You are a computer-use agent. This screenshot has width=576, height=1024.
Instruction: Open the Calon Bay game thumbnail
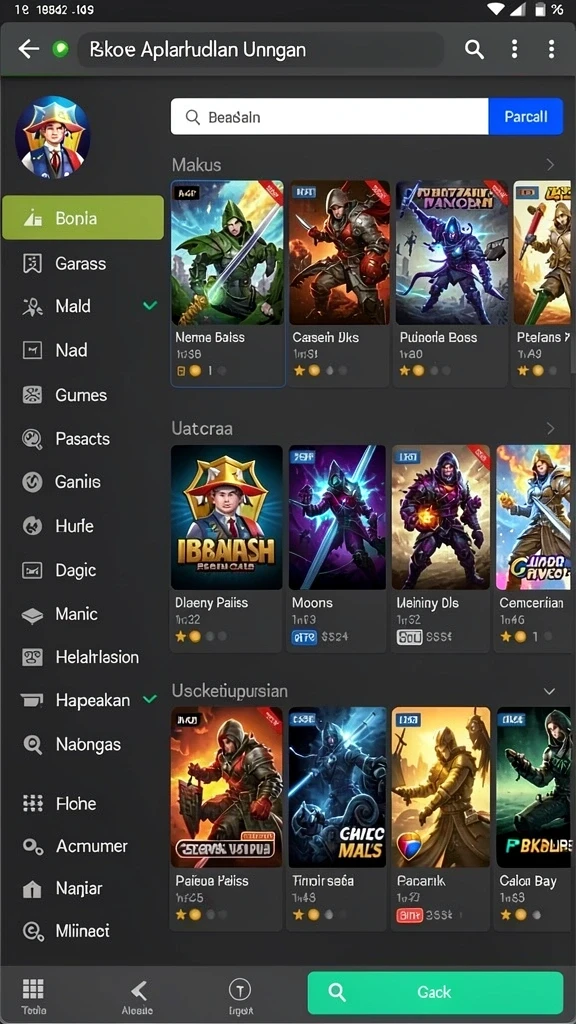(x=534, y=787)
